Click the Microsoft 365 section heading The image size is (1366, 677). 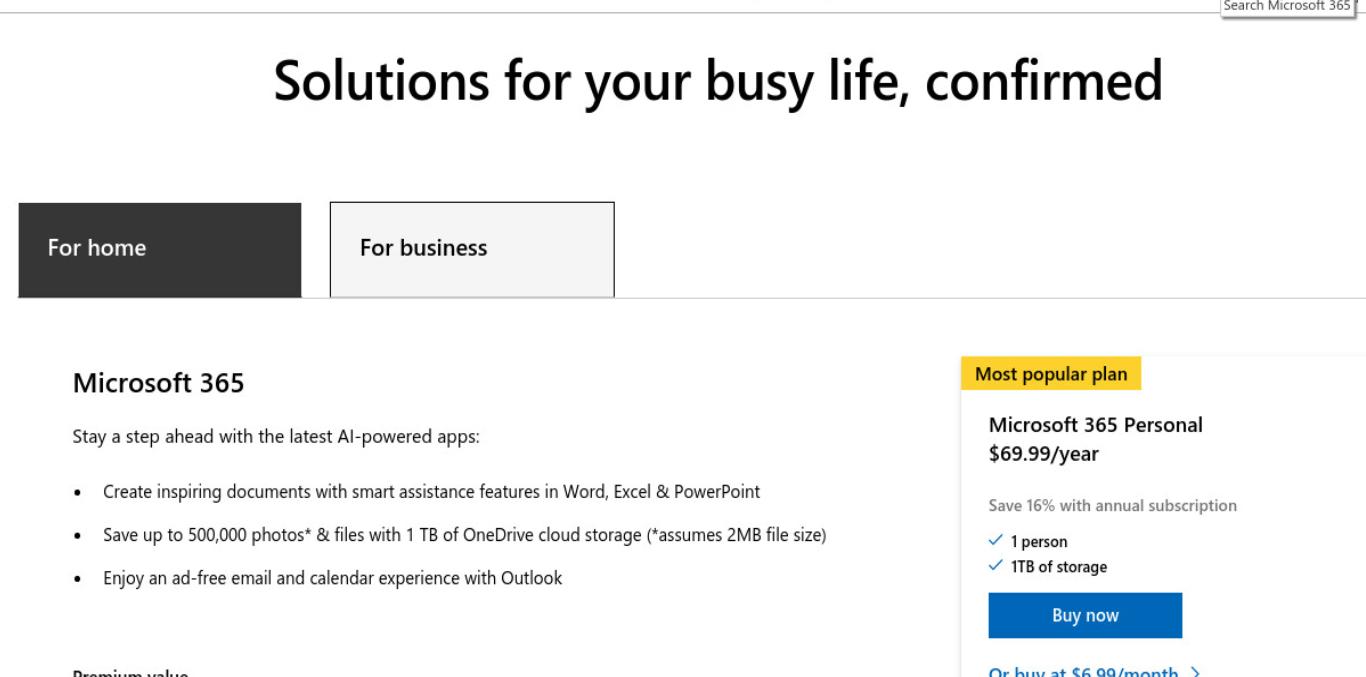(159, 383)
